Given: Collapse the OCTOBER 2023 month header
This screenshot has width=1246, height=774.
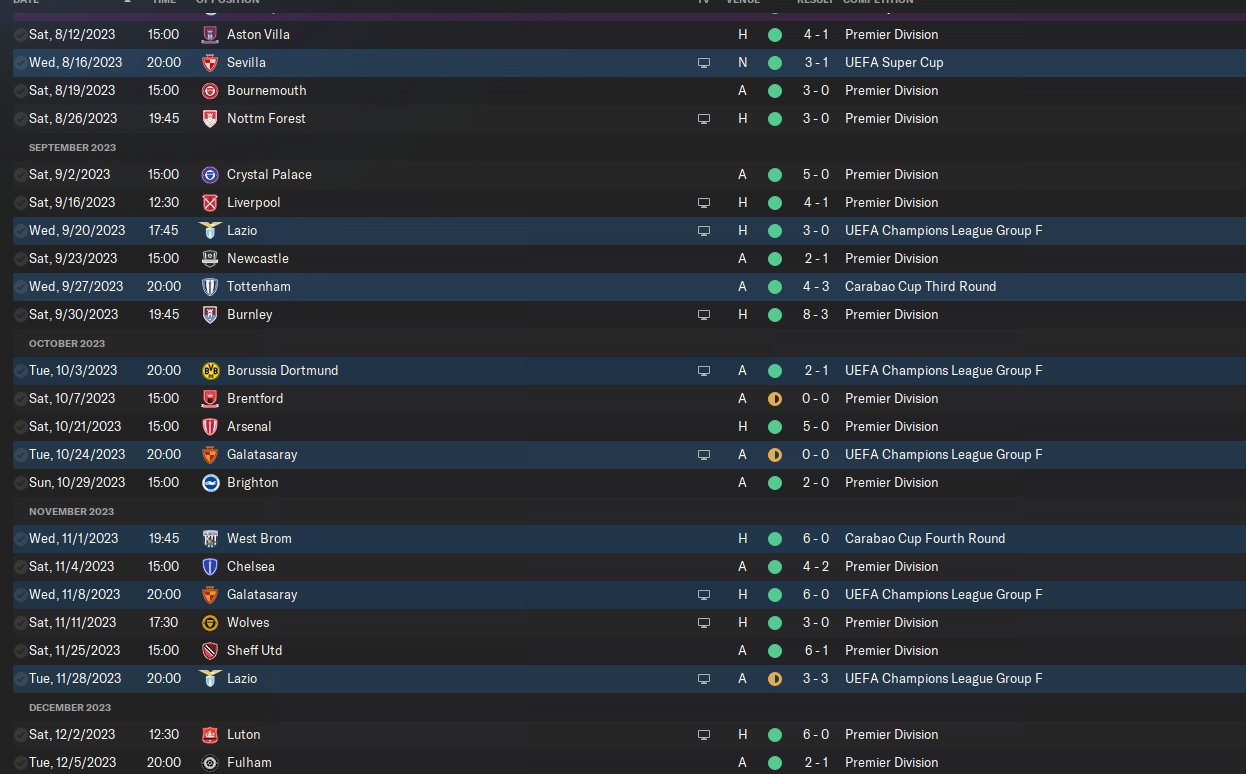Looking at the screenshot, I should [x=67, y=343].
